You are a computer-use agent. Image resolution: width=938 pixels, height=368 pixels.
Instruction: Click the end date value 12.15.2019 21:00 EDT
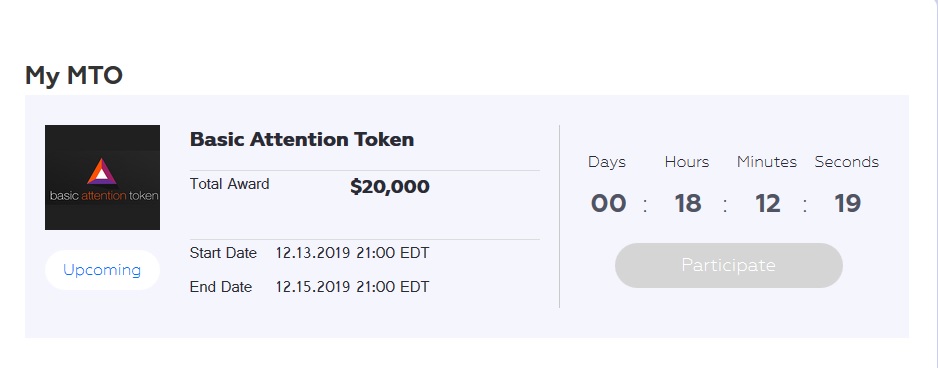(352, 287)
